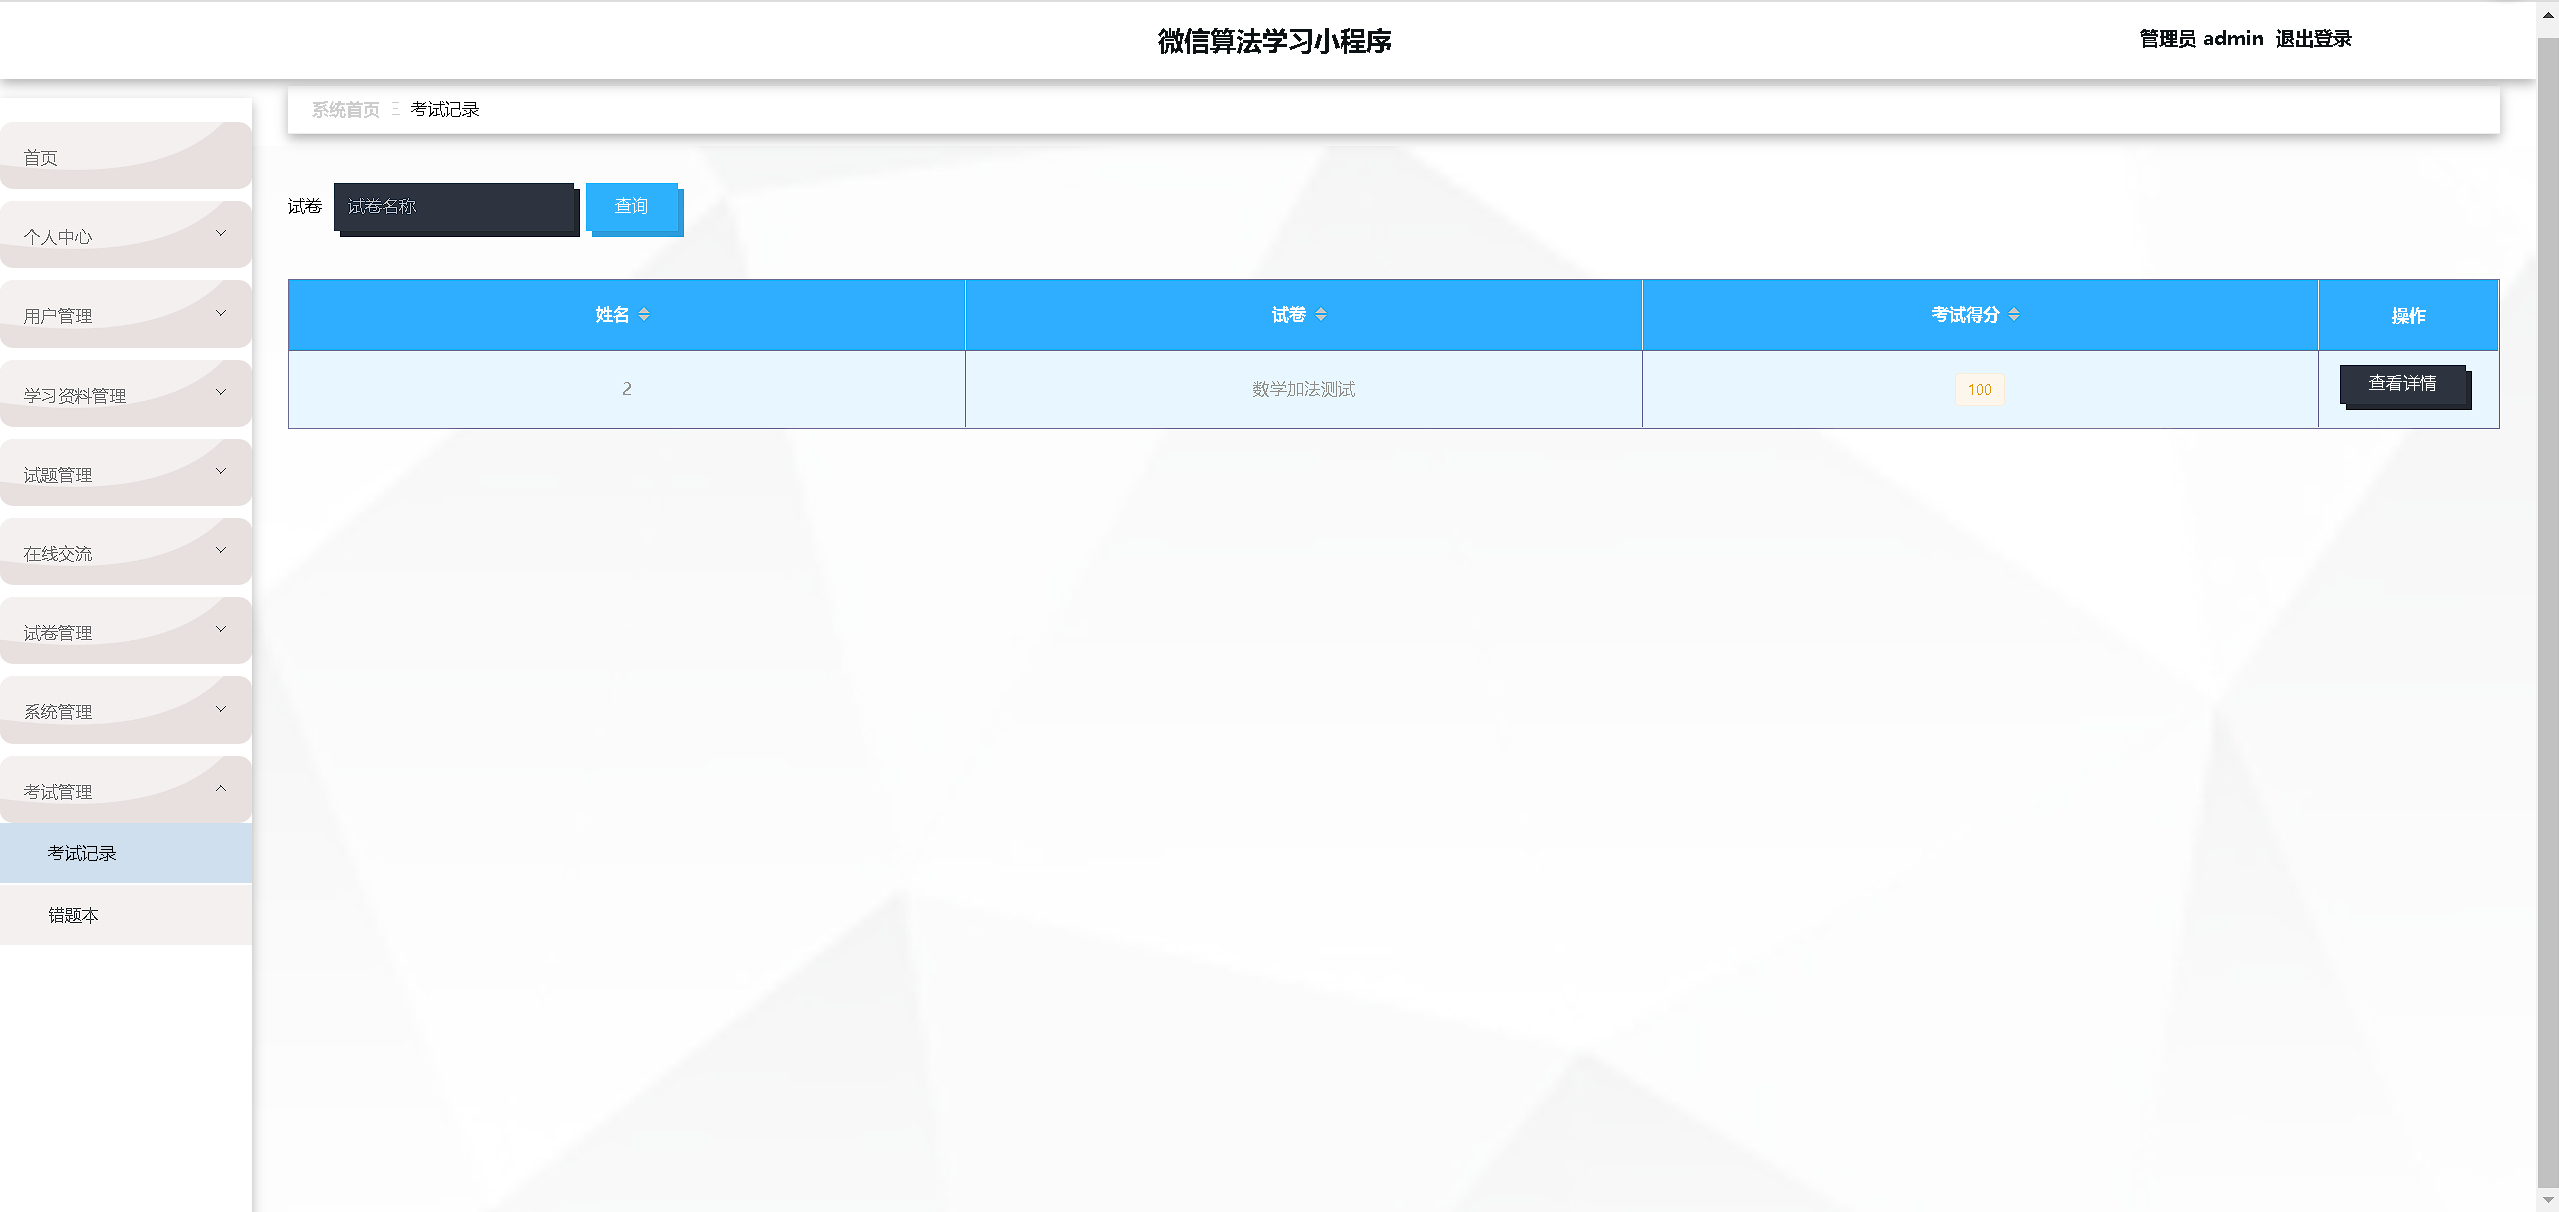
Task: Focus the 试卷名称 search input
Action: click(455, 208)
